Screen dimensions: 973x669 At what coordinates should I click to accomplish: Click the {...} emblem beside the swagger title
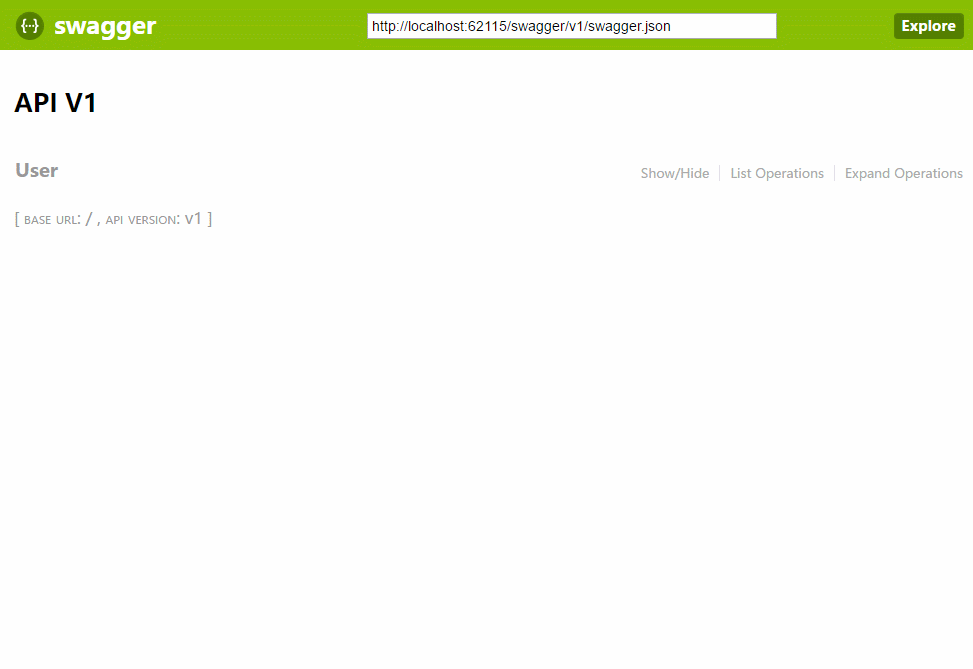(29, 26)
